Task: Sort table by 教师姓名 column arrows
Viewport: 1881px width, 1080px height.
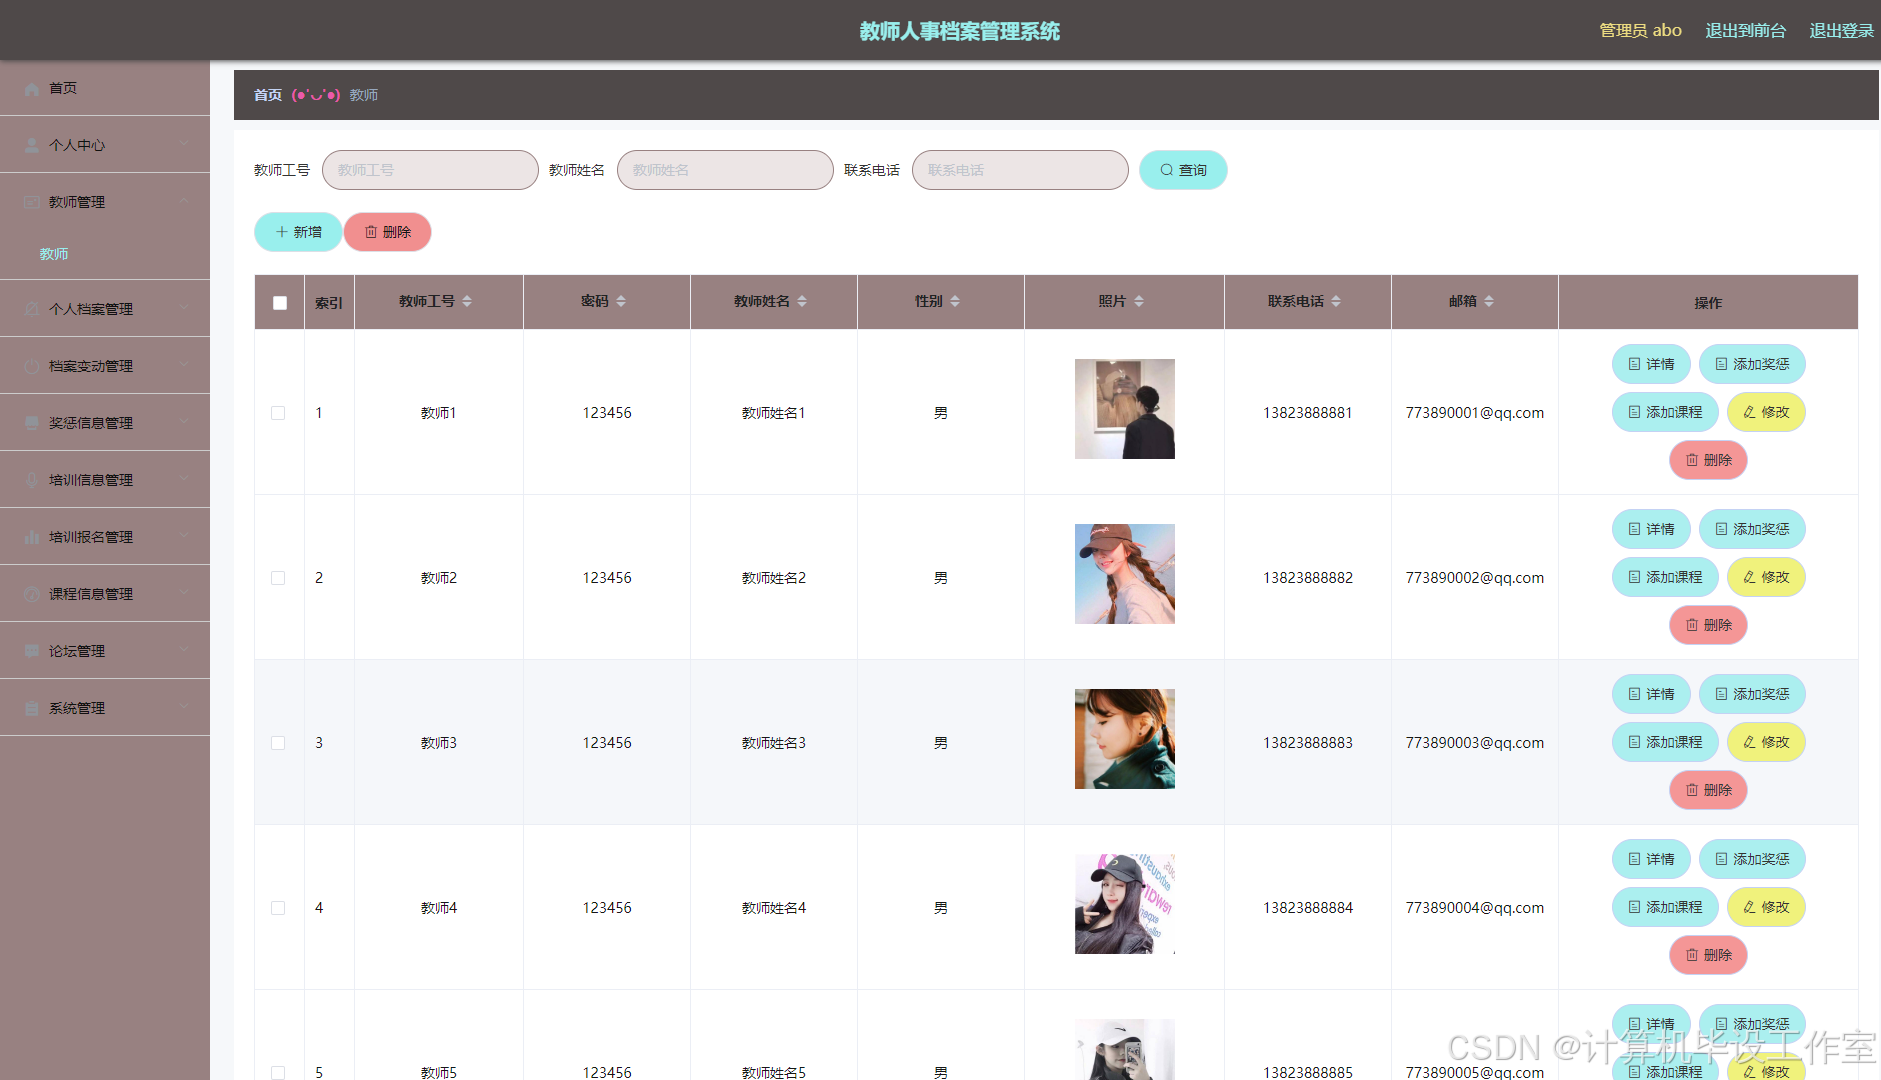Action: tap(802, 302)
